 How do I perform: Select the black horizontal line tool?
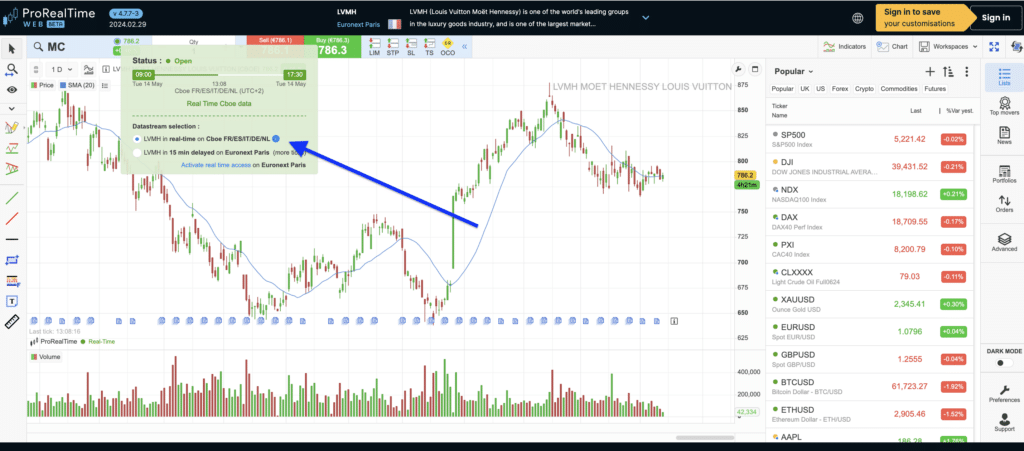click(12, 240)
